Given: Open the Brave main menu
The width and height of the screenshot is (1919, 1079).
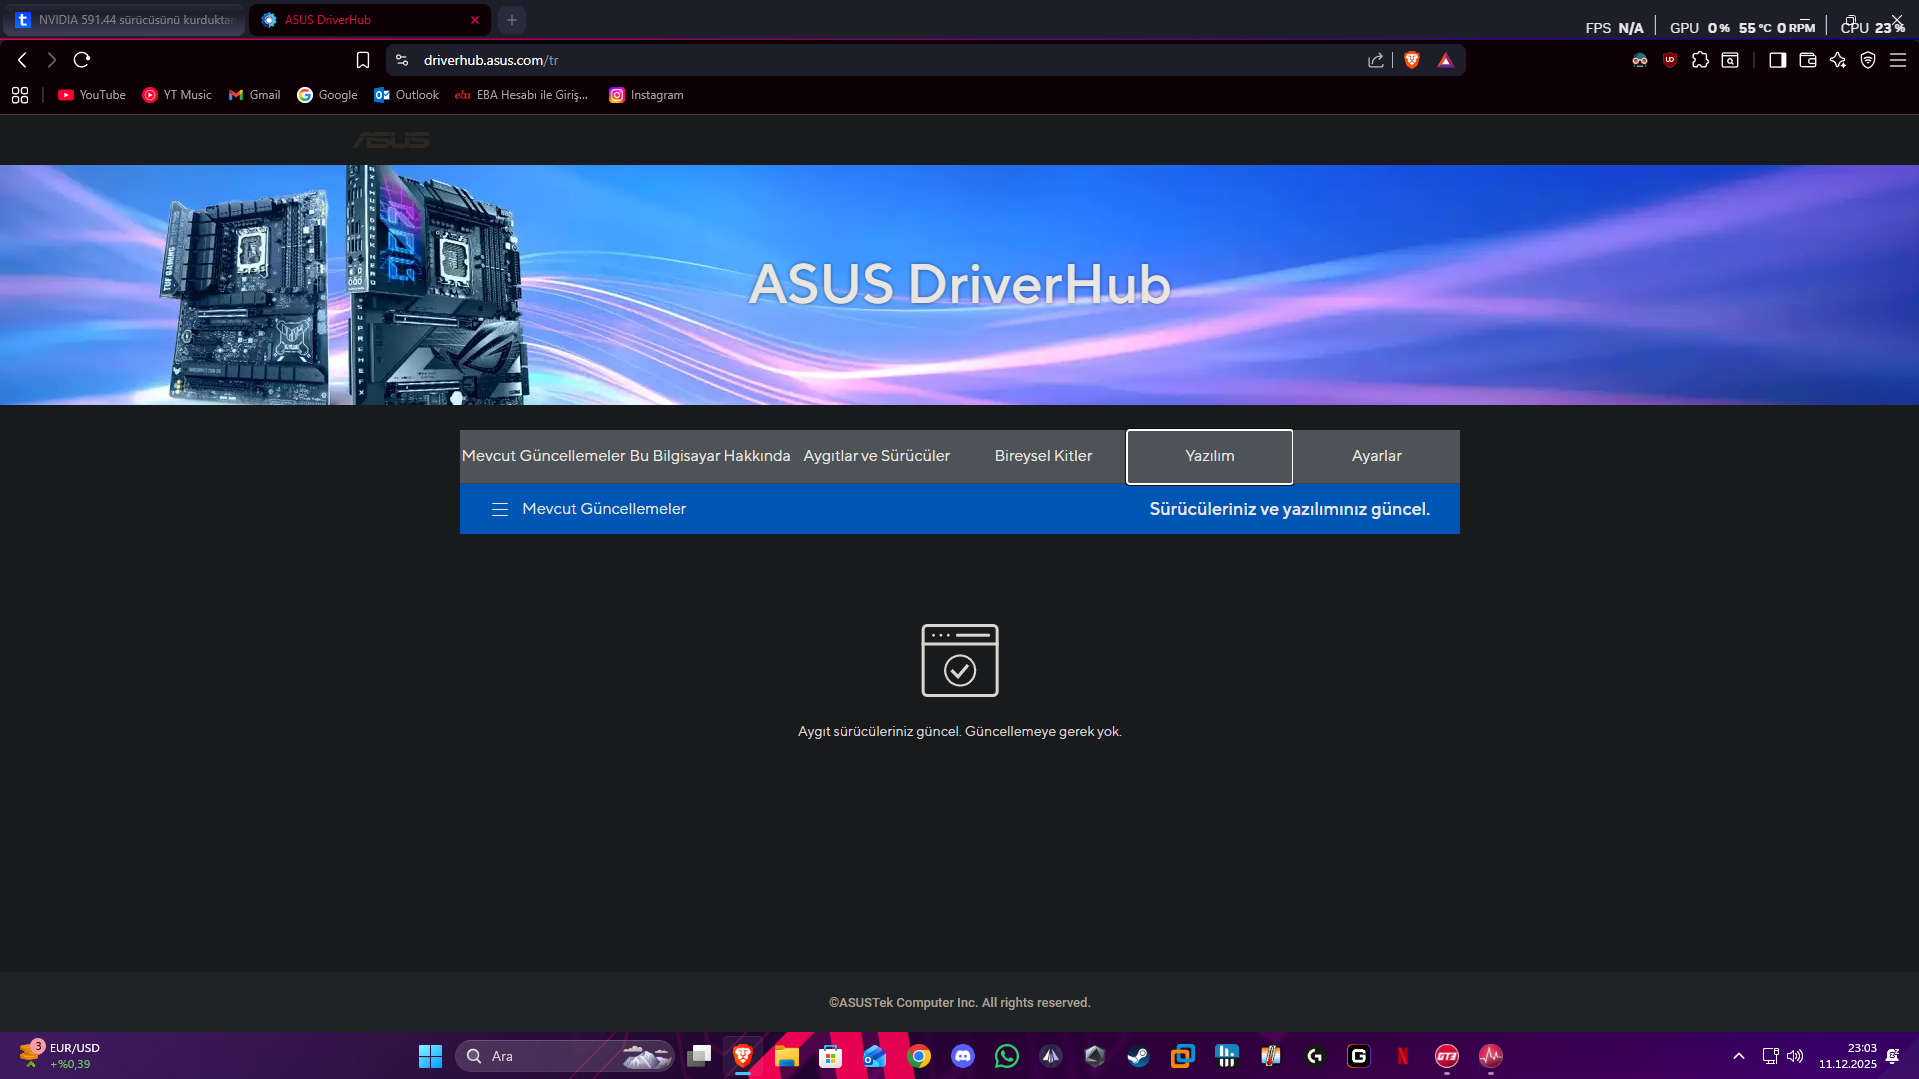Looking at the screenshot, I should coord(1898,60).
